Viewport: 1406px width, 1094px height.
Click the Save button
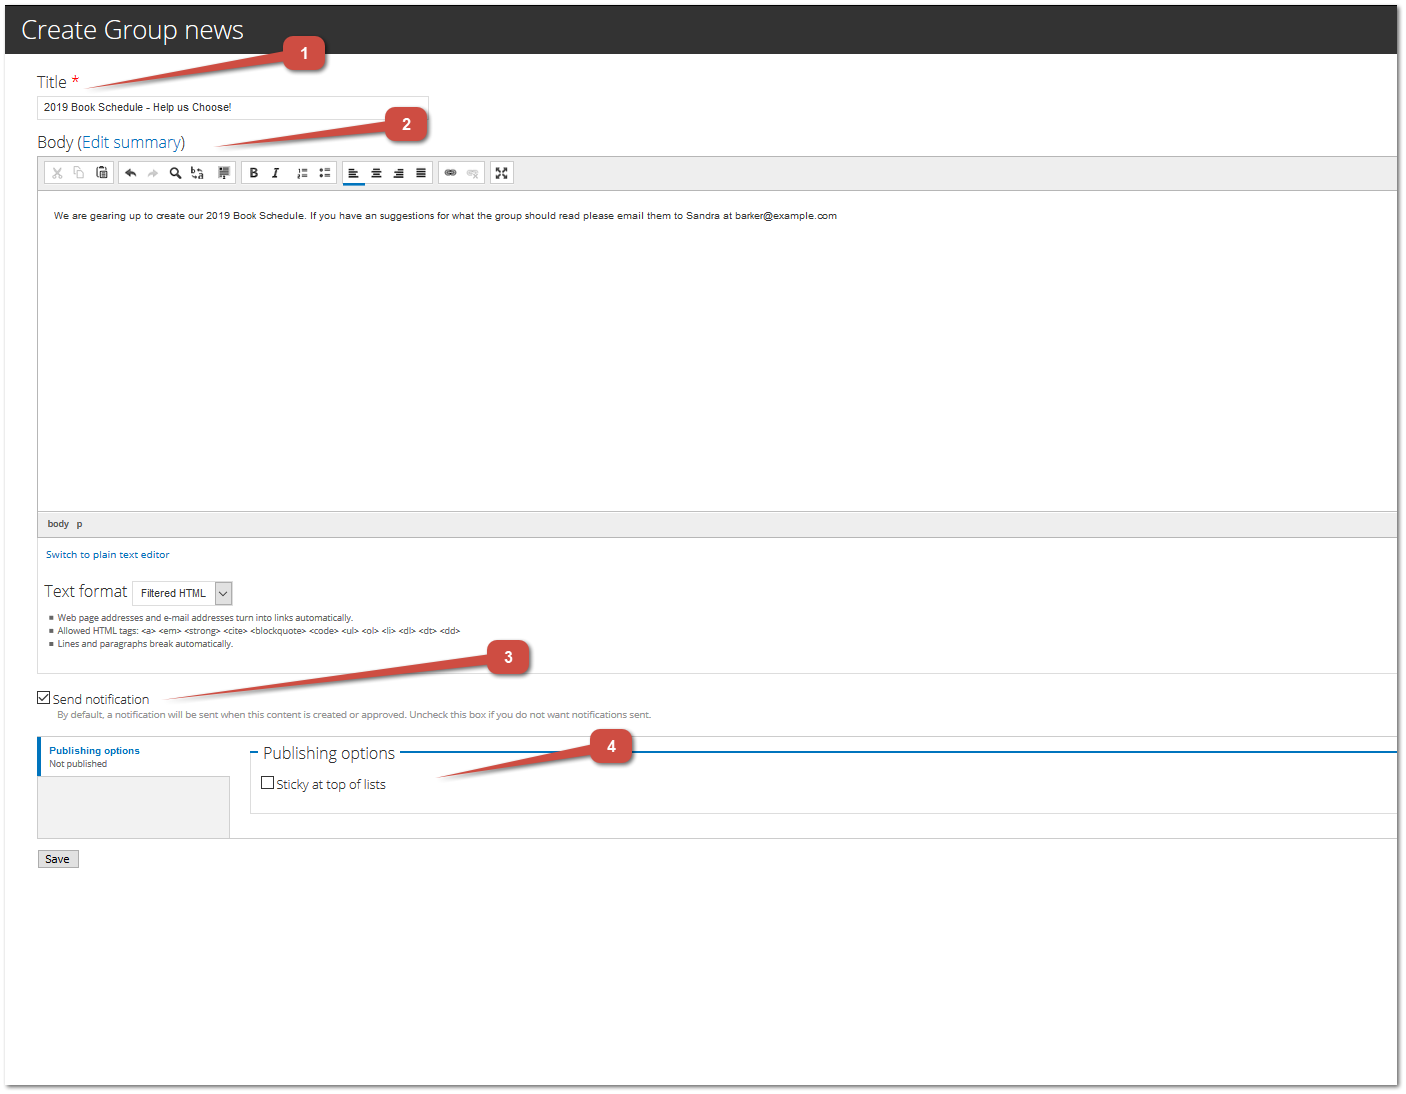(58, 859)
